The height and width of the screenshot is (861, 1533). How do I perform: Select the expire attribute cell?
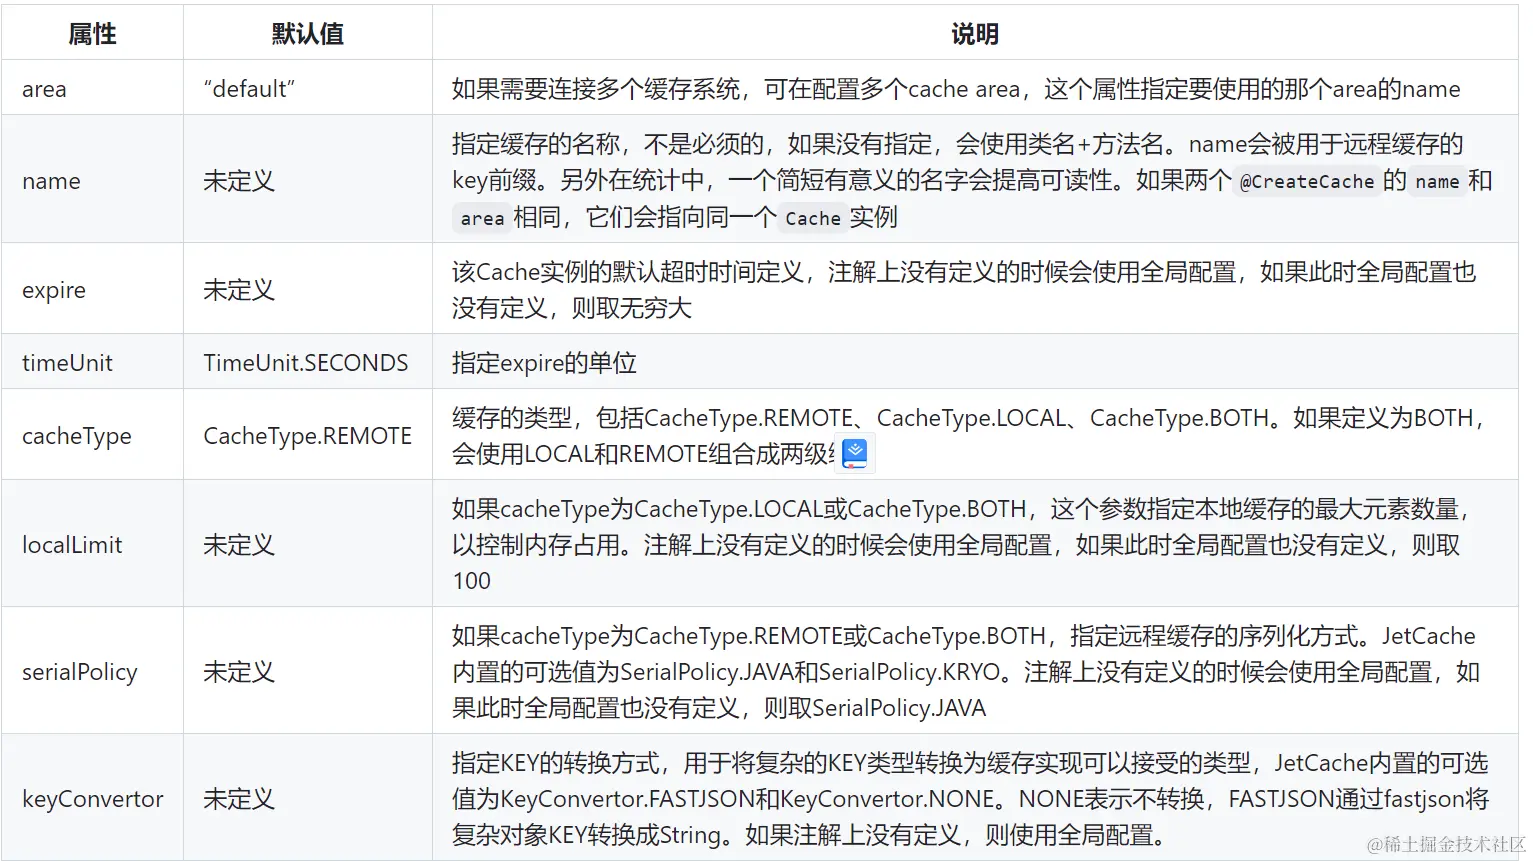[53, 289]
